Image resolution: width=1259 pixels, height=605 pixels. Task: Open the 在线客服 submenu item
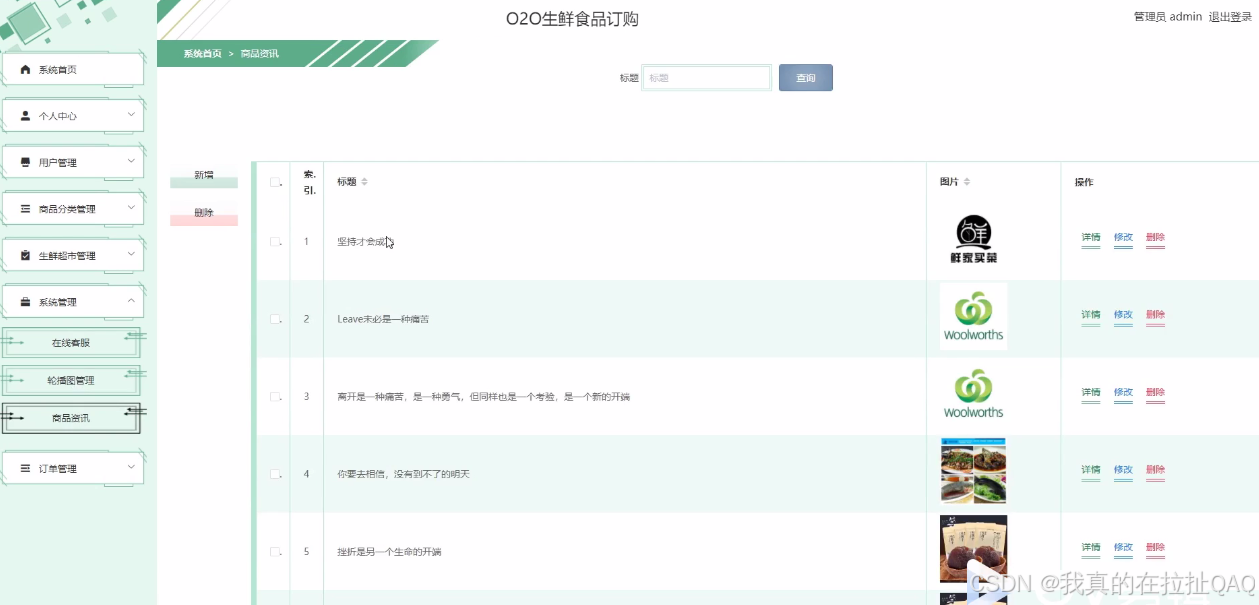pyautogui.click(x=71, y=343)
